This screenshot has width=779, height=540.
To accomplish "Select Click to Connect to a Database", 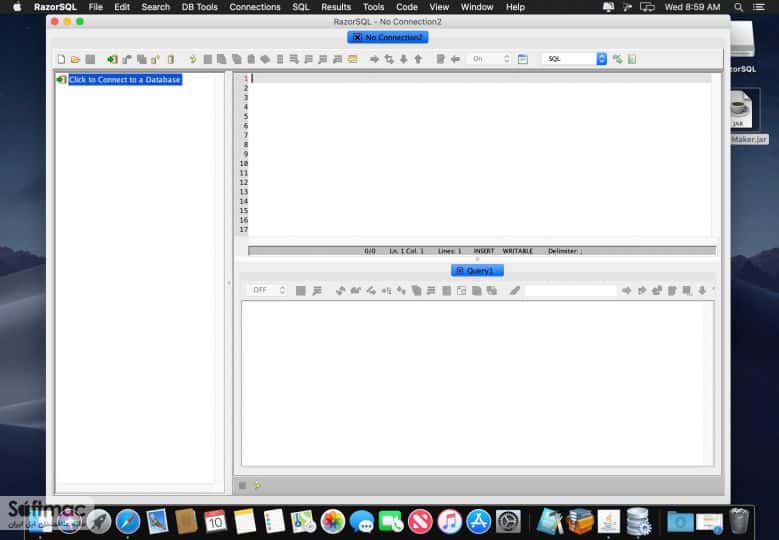I will pos(125,79).
